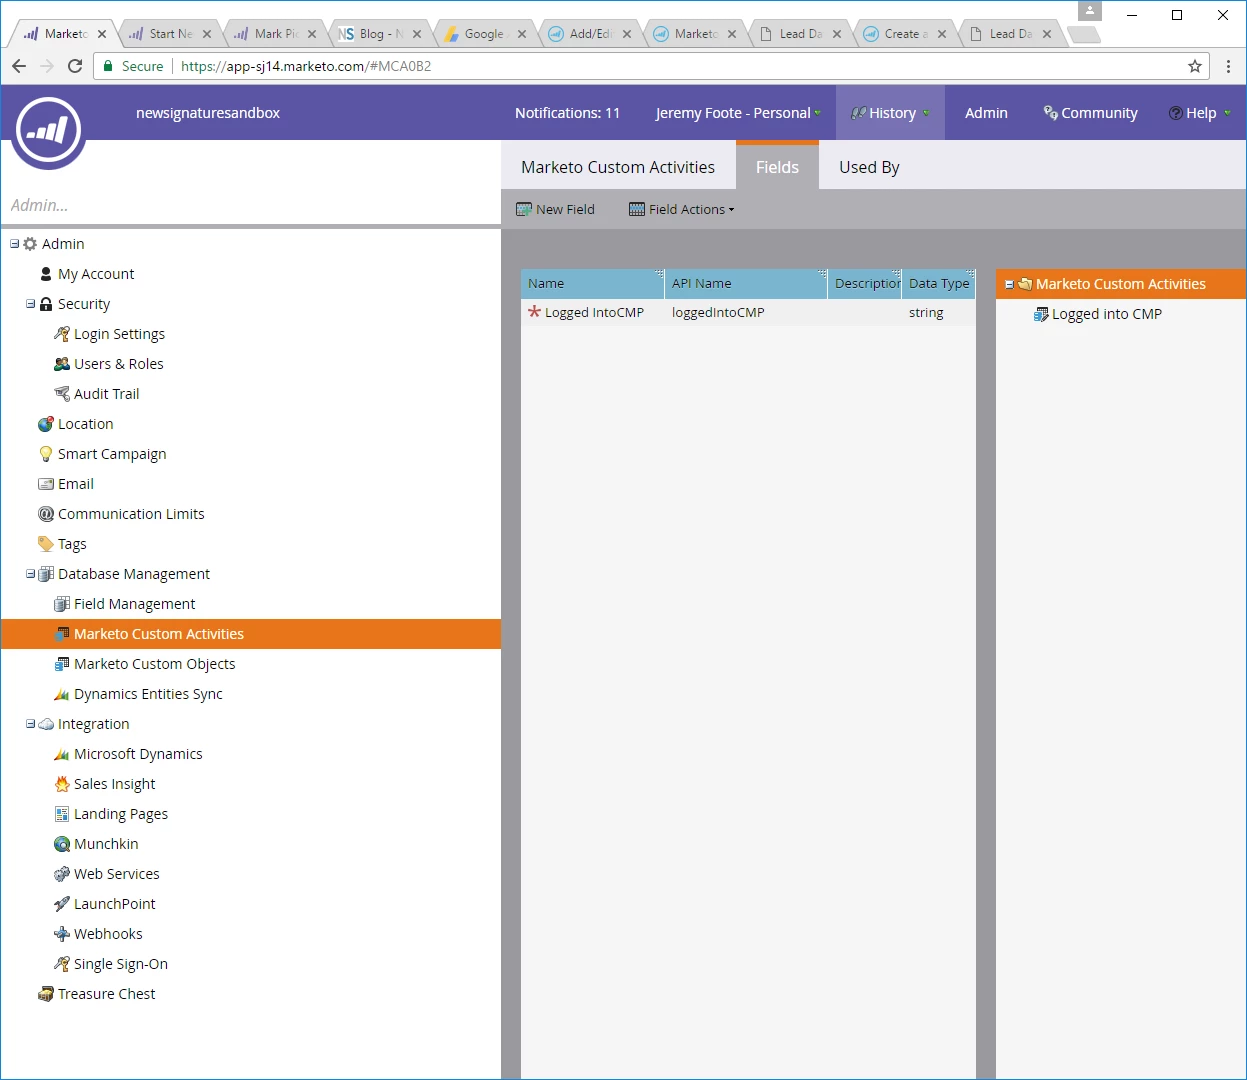Screen dimensions: 1247x1080
Task: Select Logged into CMP in right tree
Action: coord(1107,314)
